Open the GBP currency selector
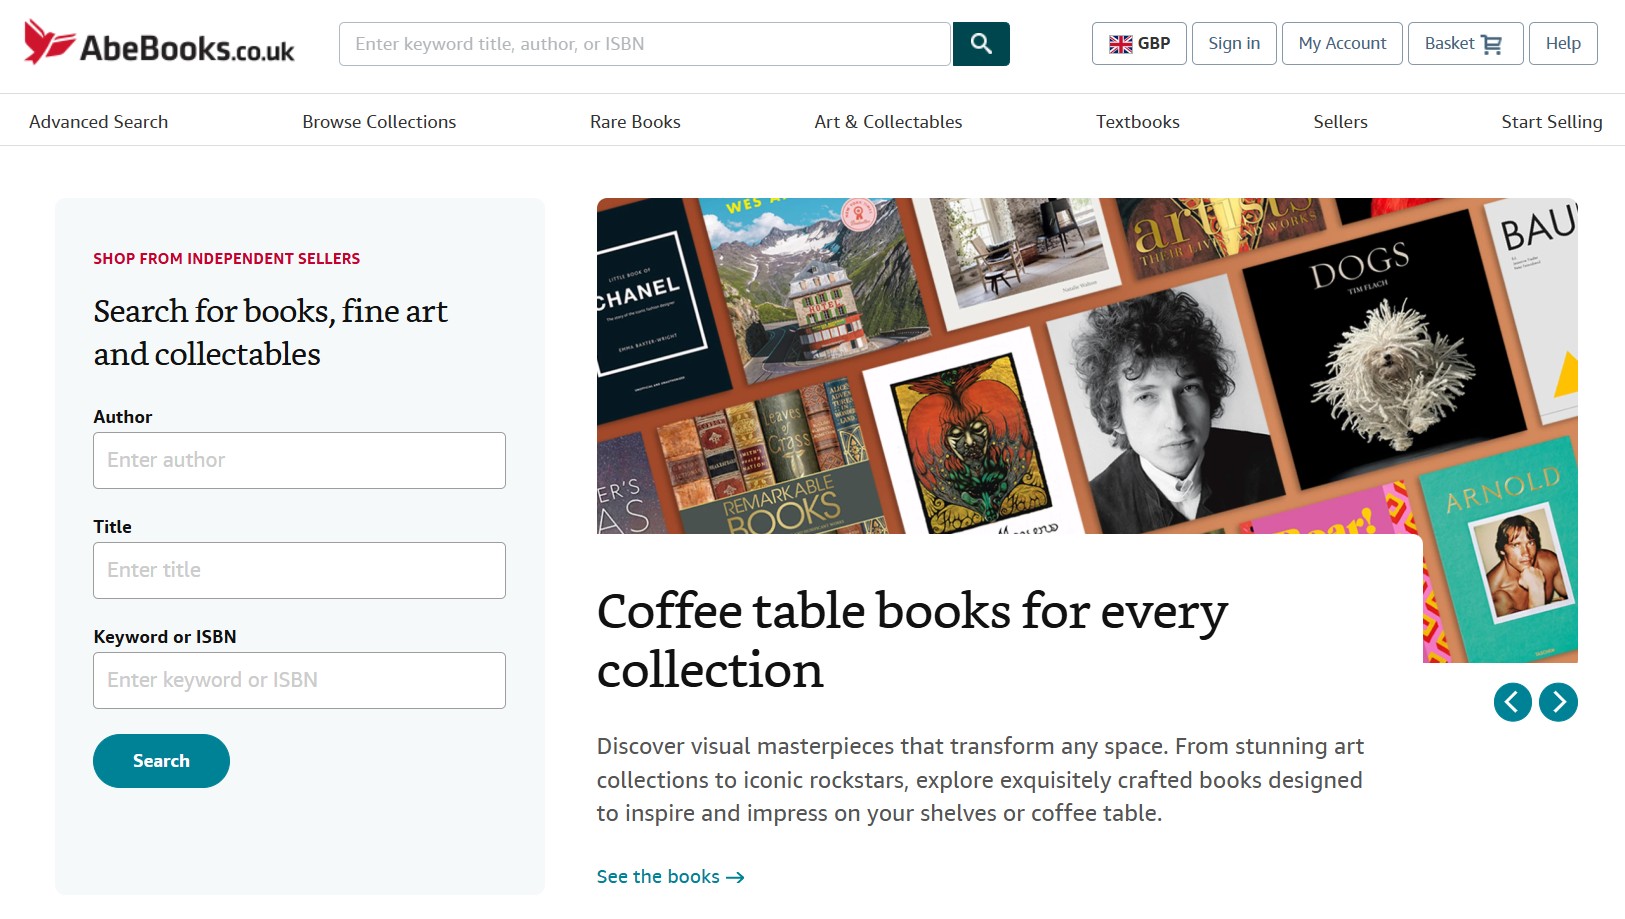This screenshot has width=1625, height=919. (x=1139, y=44)
